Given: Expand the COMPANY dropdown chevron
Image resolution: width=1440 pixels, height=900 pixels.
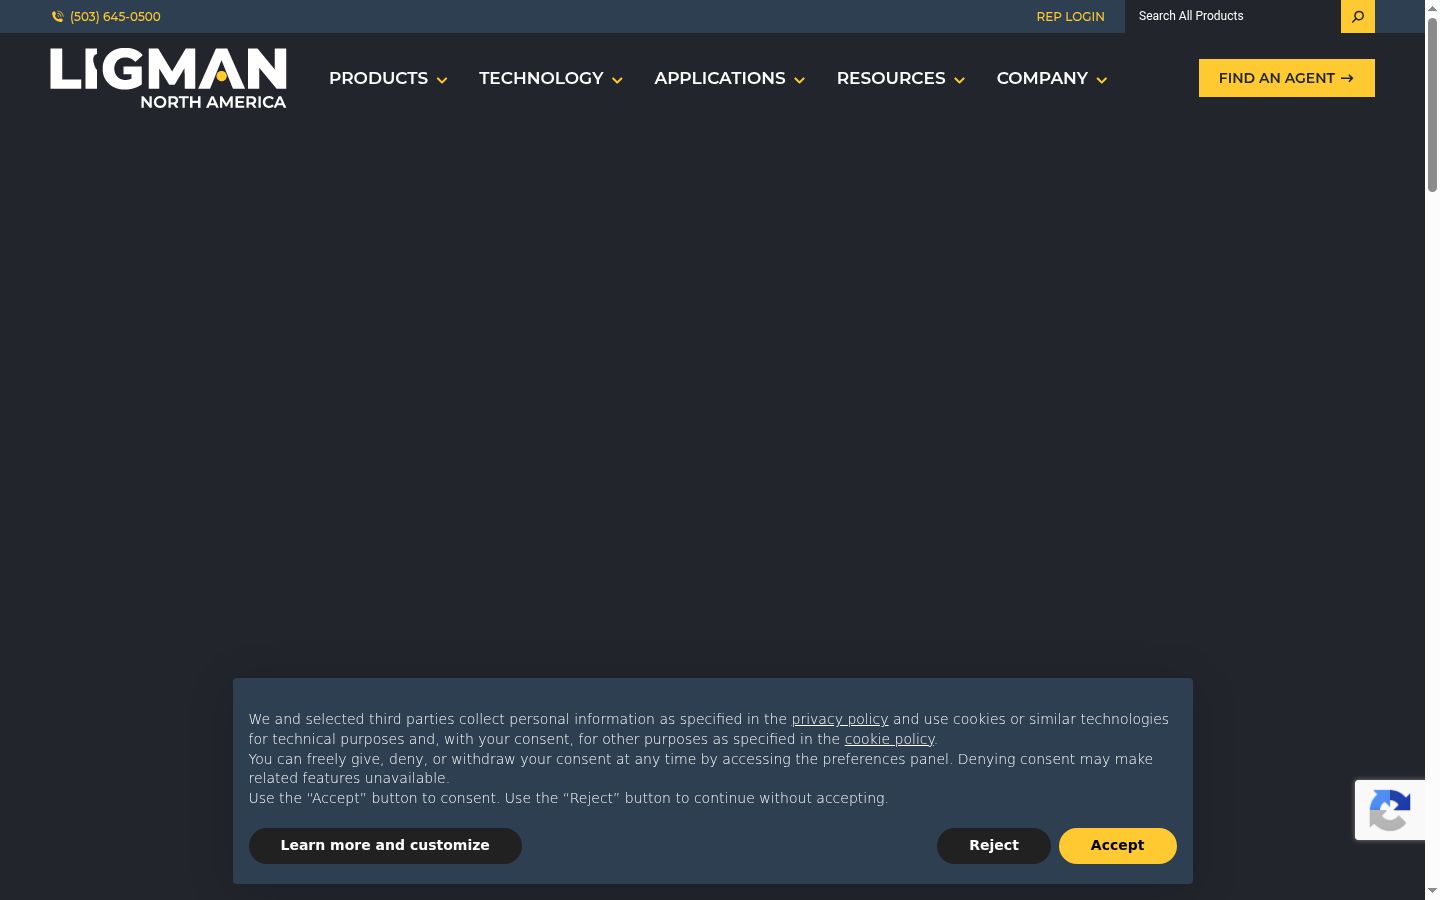Looking at the screenshot, I should [x=1102, y=80].
